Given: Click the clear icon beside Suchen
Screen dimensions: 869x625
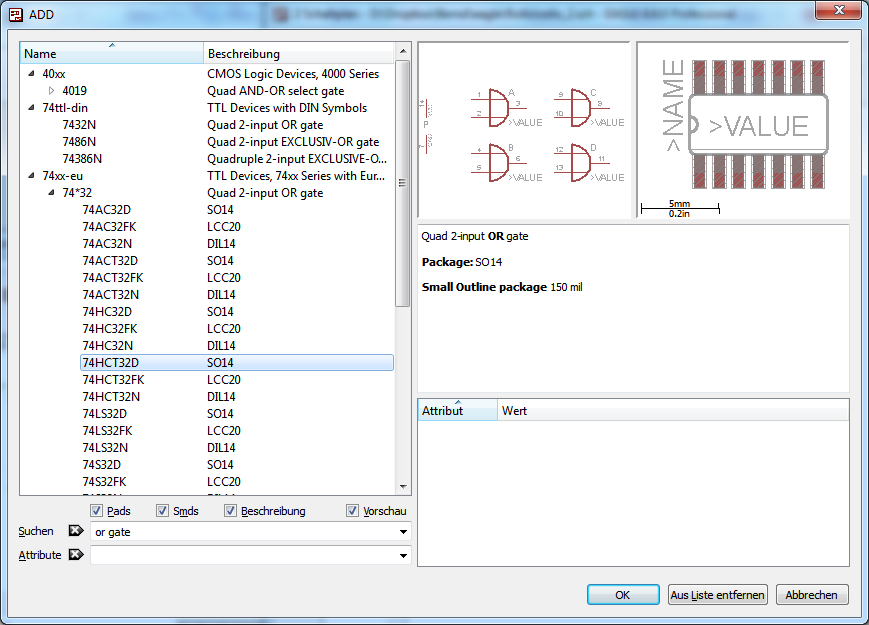Looking at the screenshot, I should tap(76, 531).
